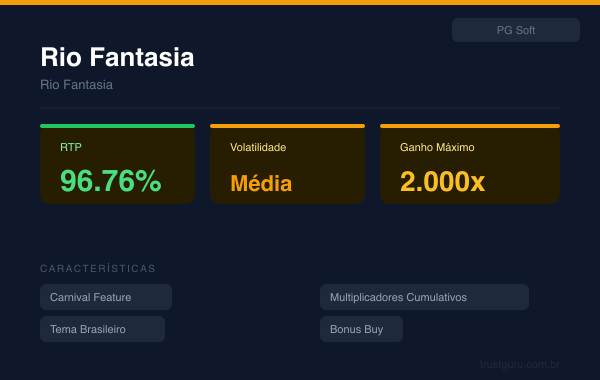Select the Carnival Feature tag
600x380 pixels.
[106, 297]
